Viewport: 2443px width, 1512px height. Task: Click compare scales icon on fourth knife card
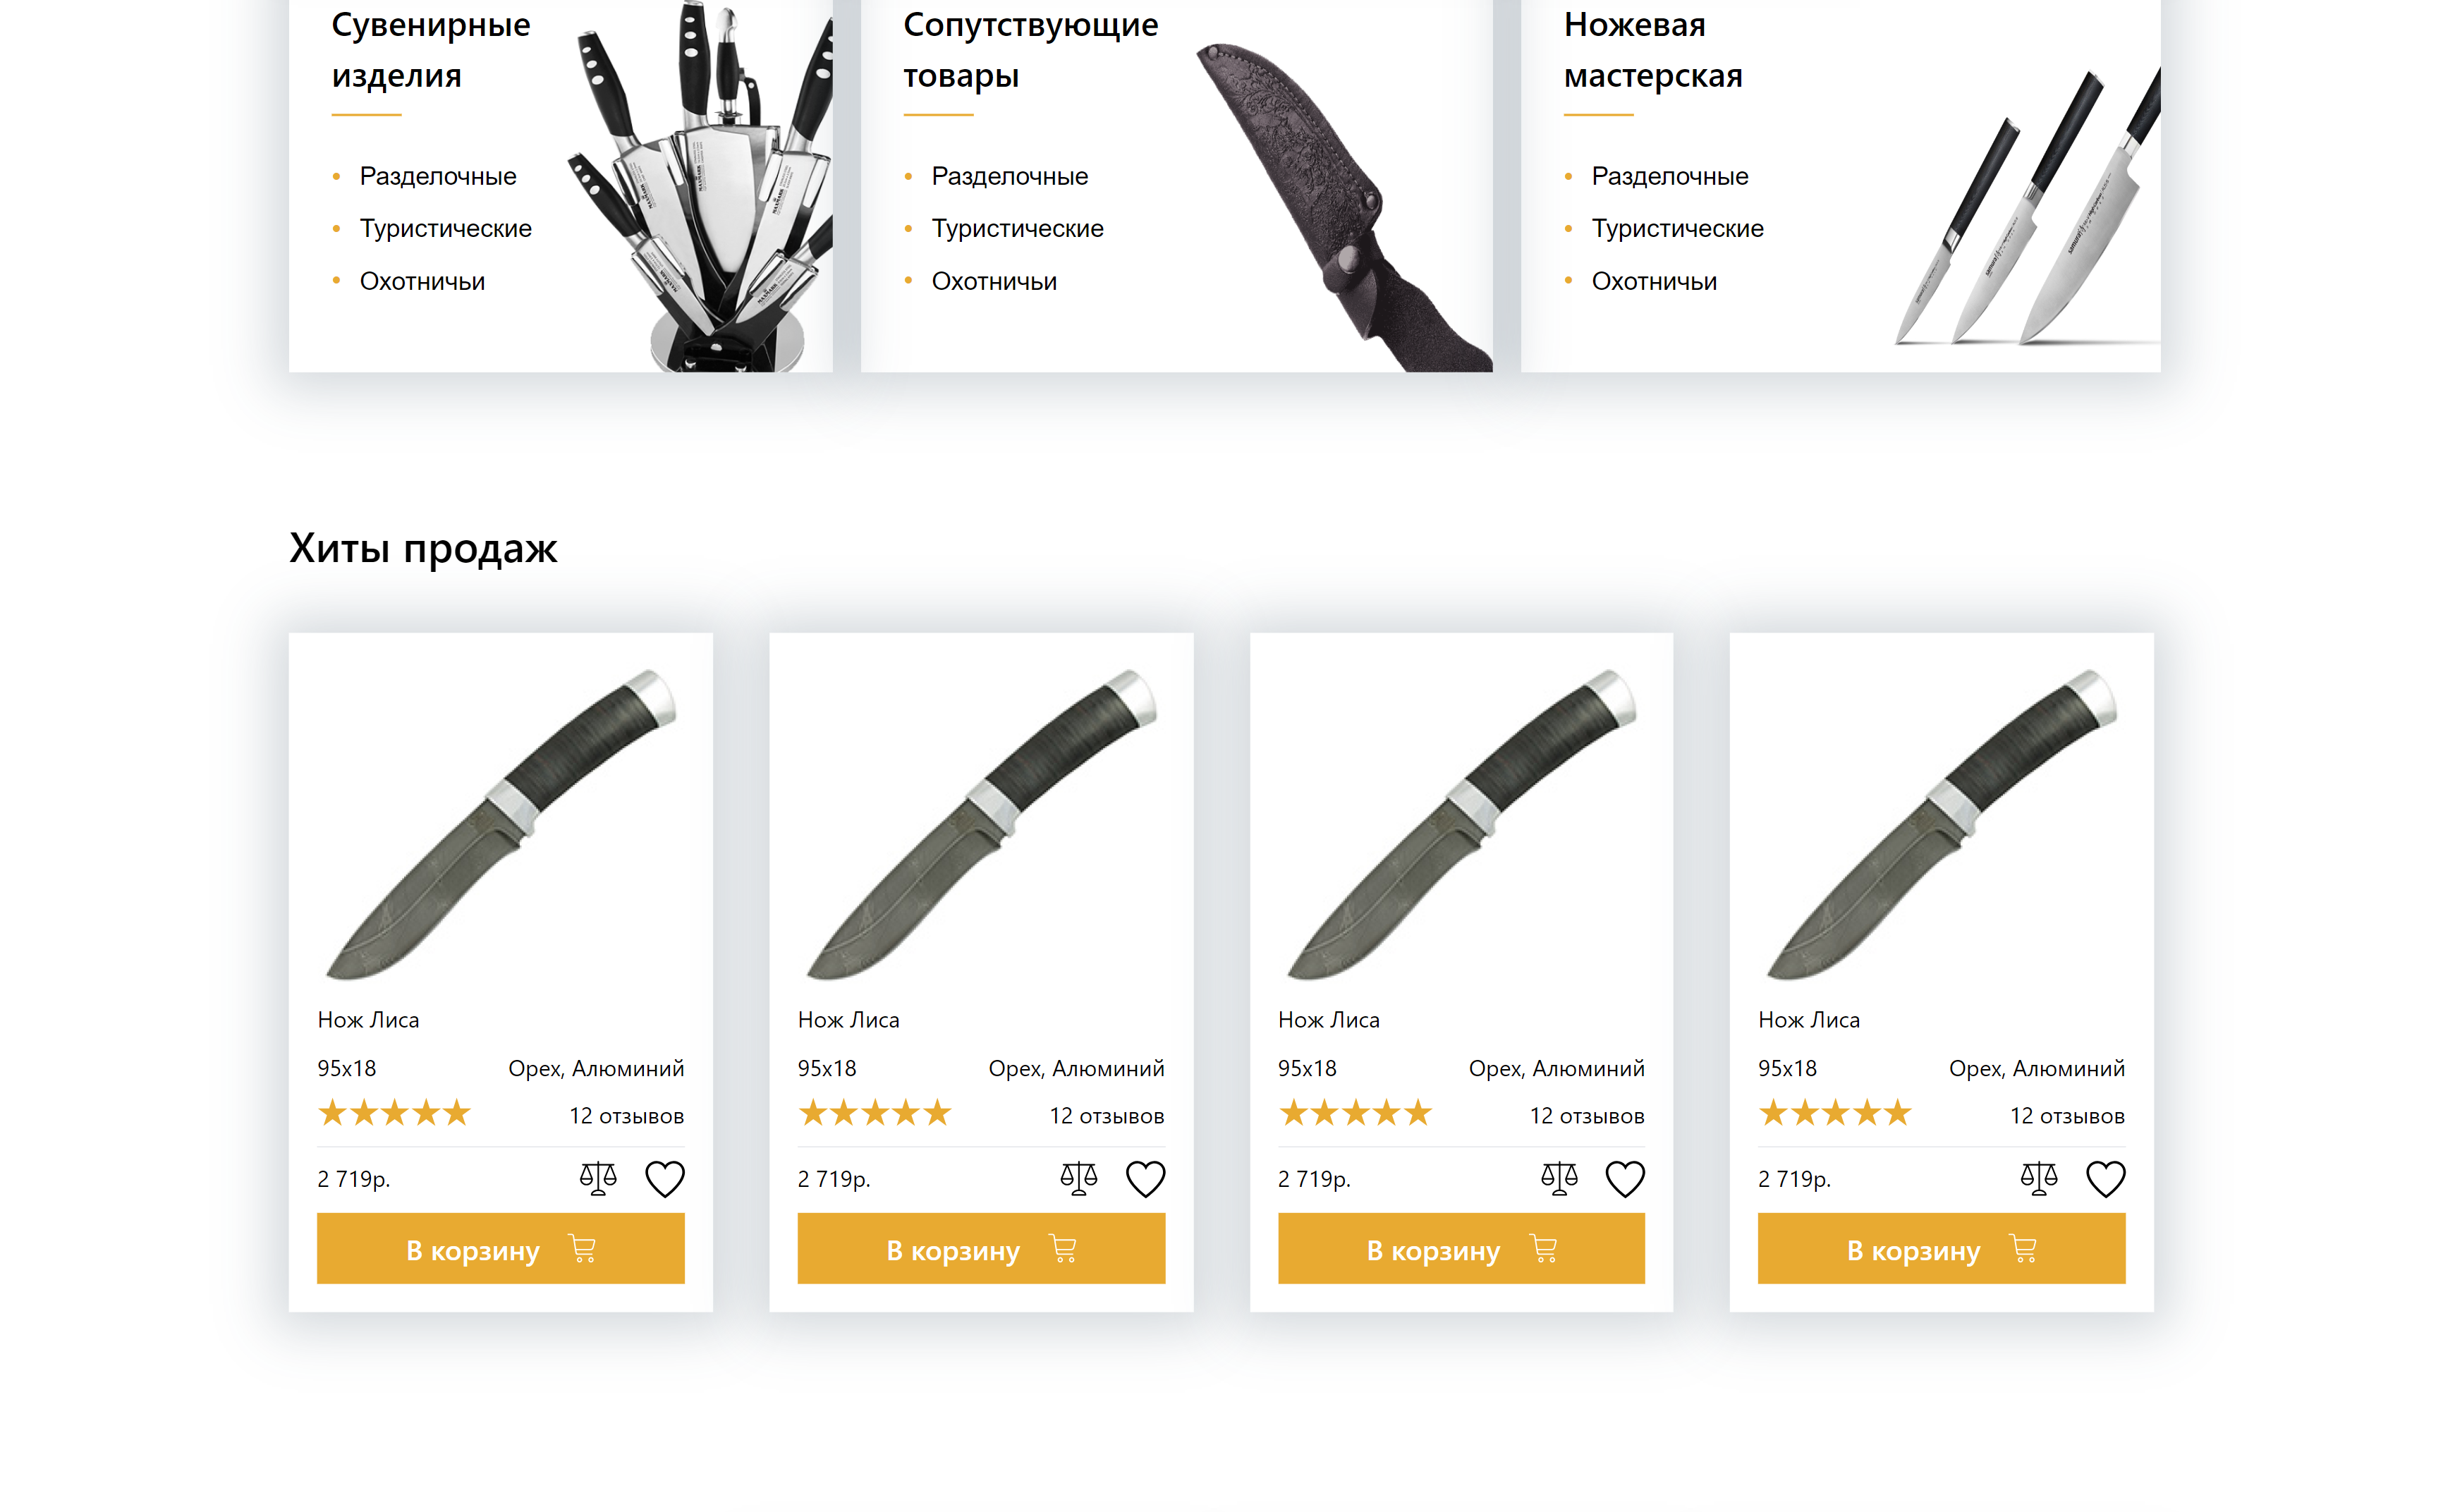click(2039, 1178)
